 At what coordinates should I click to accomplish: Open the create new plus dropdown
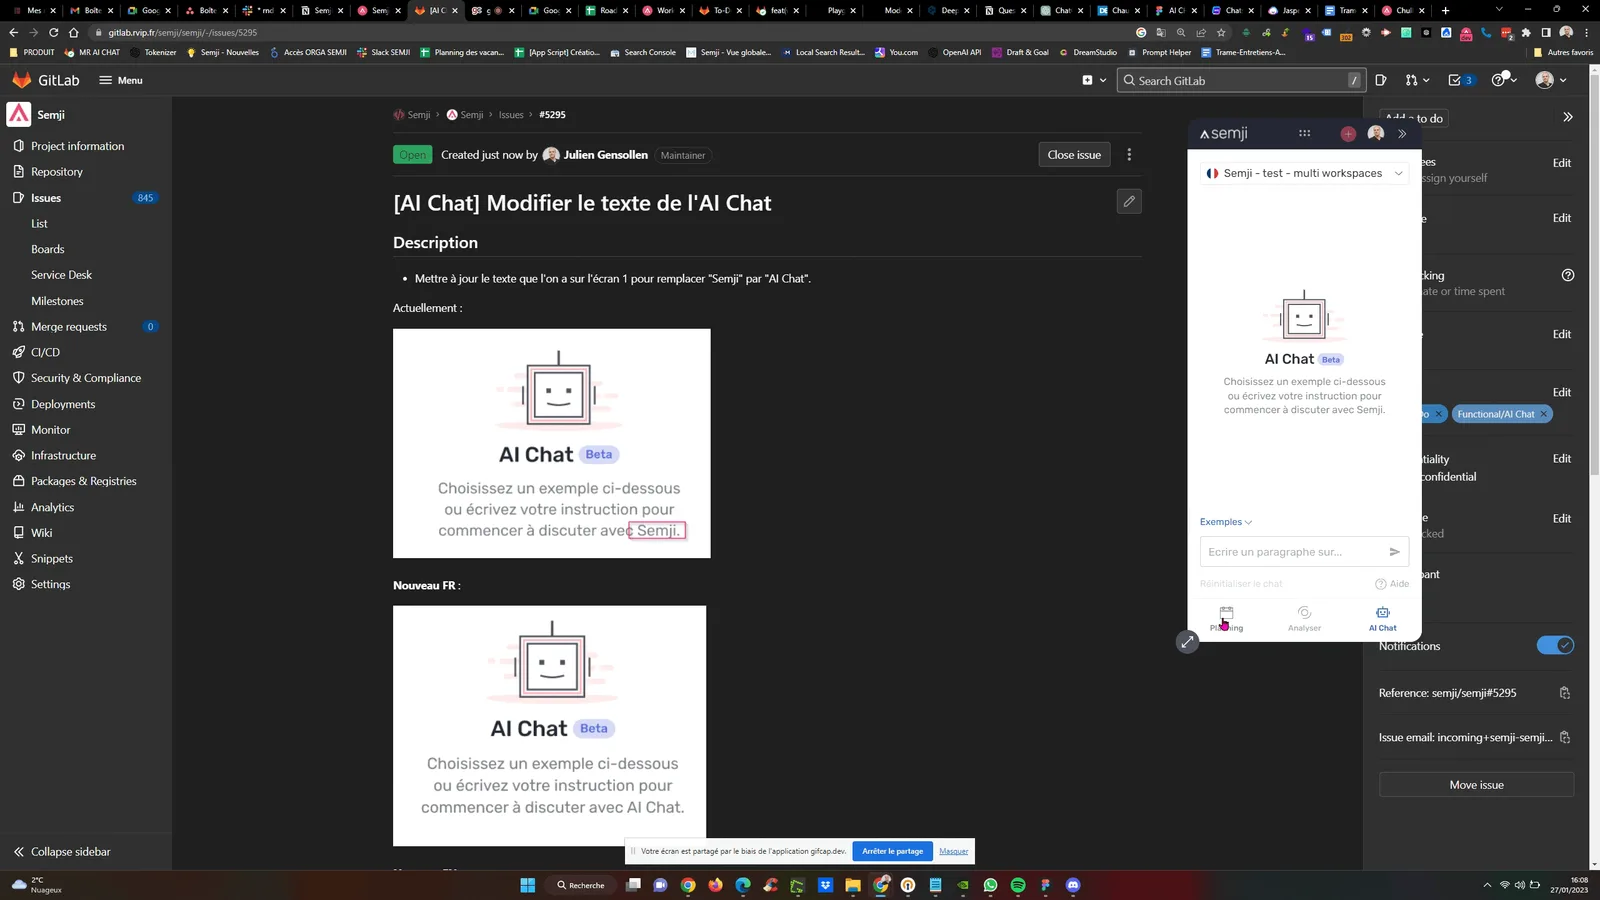click(x=1094, y=80)
